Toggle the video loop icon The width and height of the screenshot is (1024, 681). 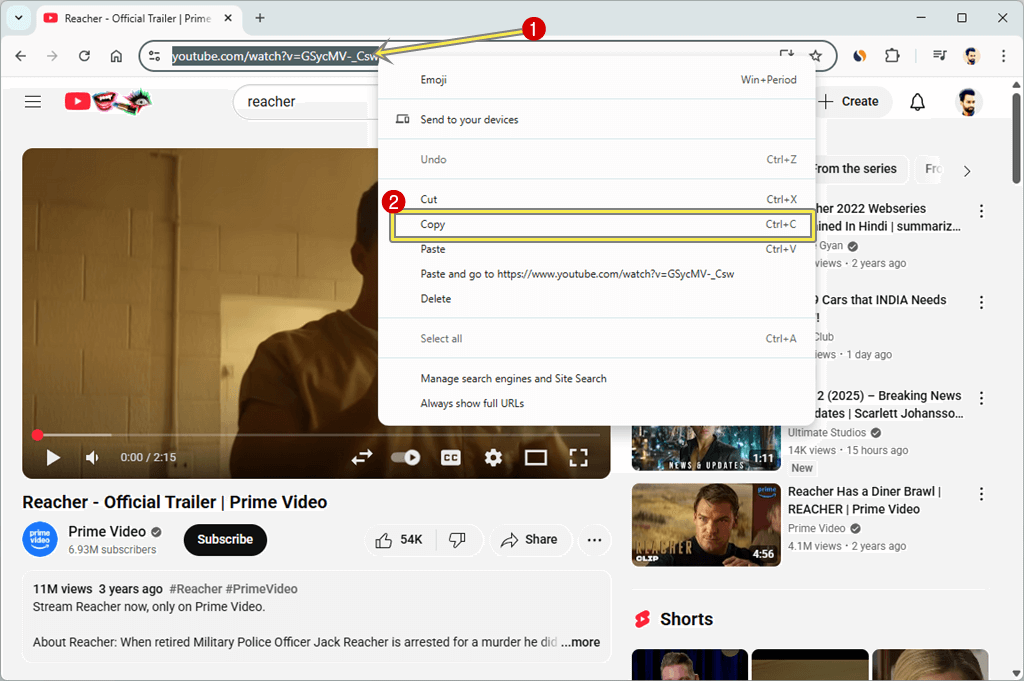pyautogui.click(x=362, y=458)
